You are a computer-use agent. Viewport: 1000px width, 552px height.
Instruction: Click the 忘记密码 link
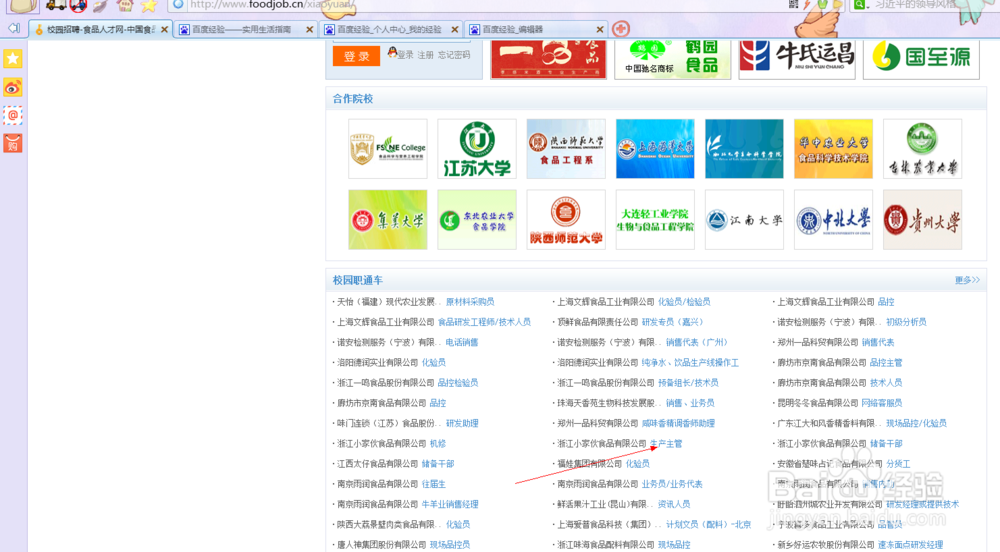click(x=454, y=55)
